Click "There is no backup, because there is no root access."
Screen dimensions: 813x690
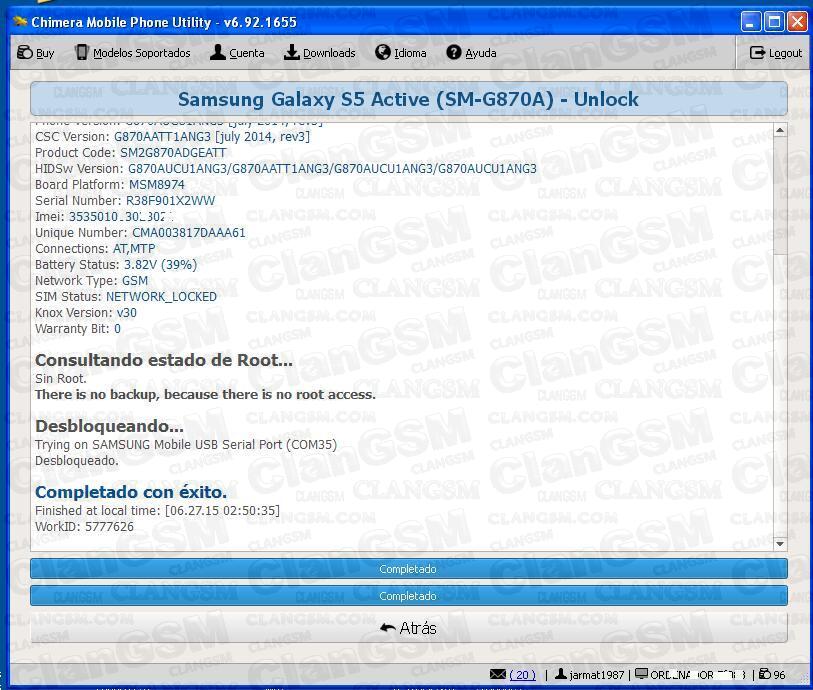pos(205,395)
